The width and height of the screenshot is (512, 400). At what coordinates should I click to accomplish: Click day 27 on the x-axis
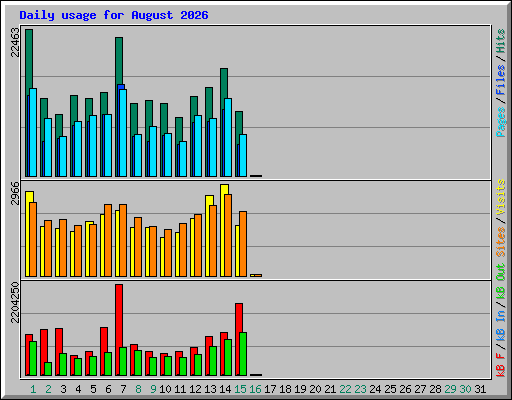point(420,389)
